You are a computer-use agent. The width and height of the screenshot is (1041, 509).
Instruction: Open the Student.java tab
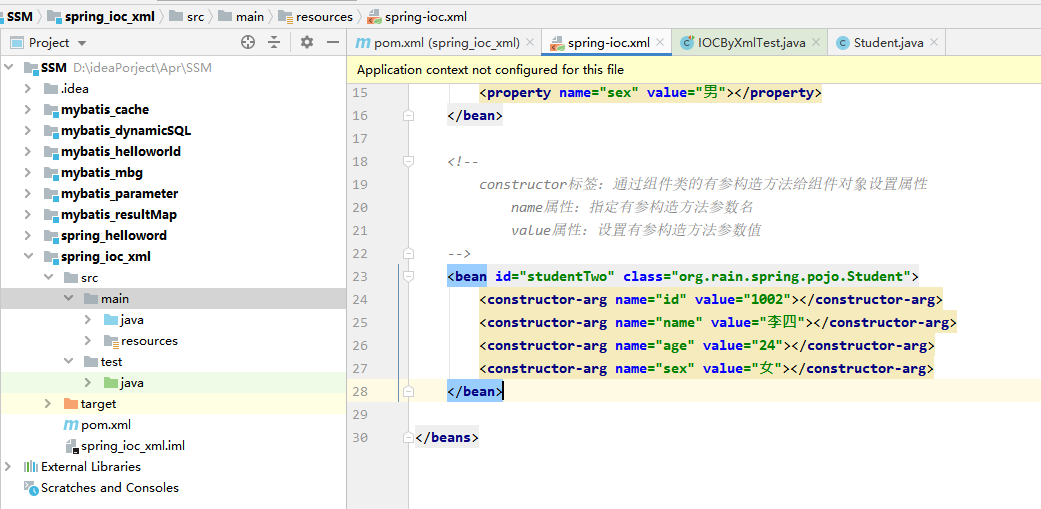point(888,43)
